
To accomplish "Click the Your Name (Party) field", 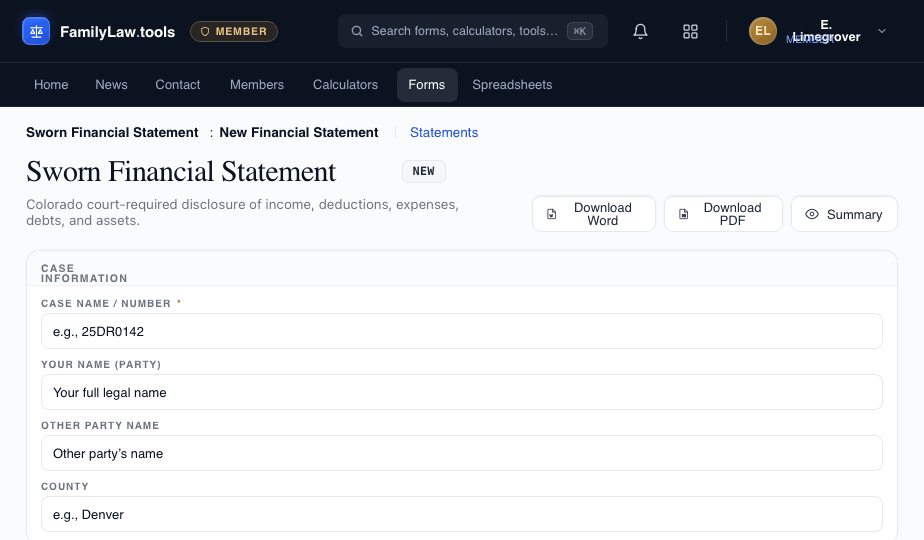I will [461, 393].
